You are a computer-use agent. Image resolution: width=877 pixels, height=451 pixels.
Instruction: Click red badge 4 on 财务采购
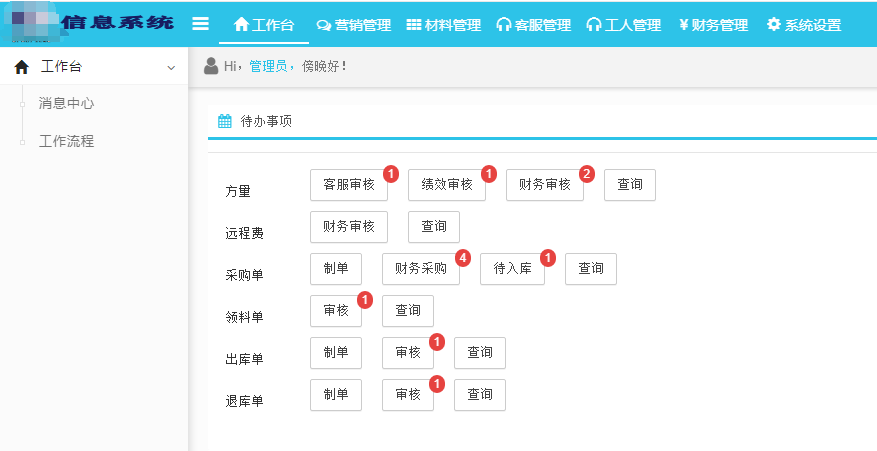tap(463, 258)
